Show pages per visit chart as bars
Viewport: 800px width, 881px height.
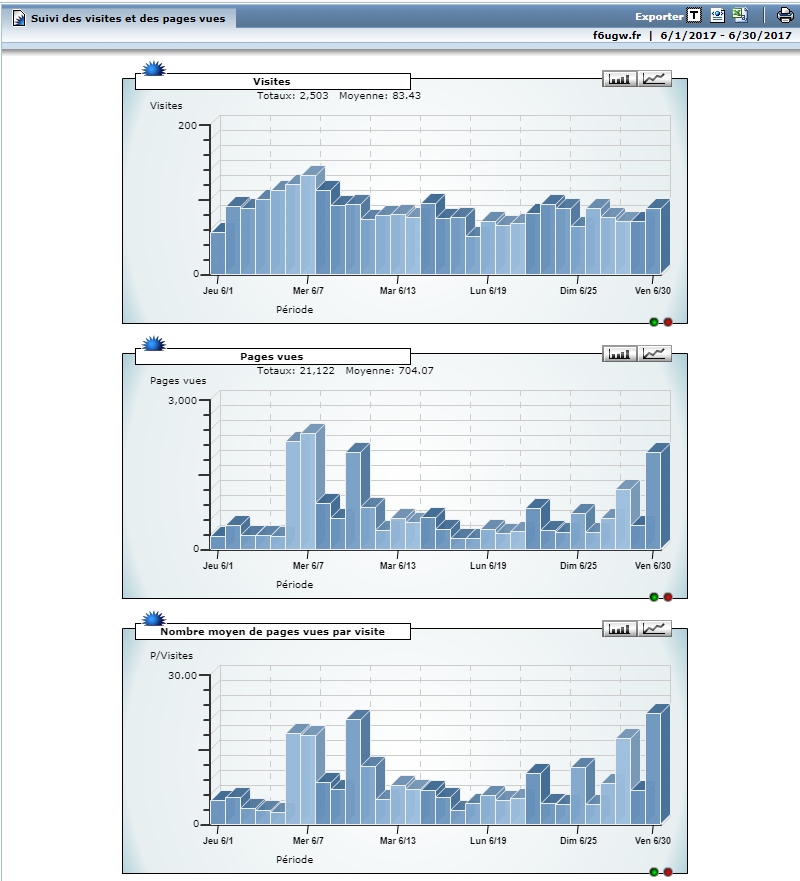[x=619, y=629]
